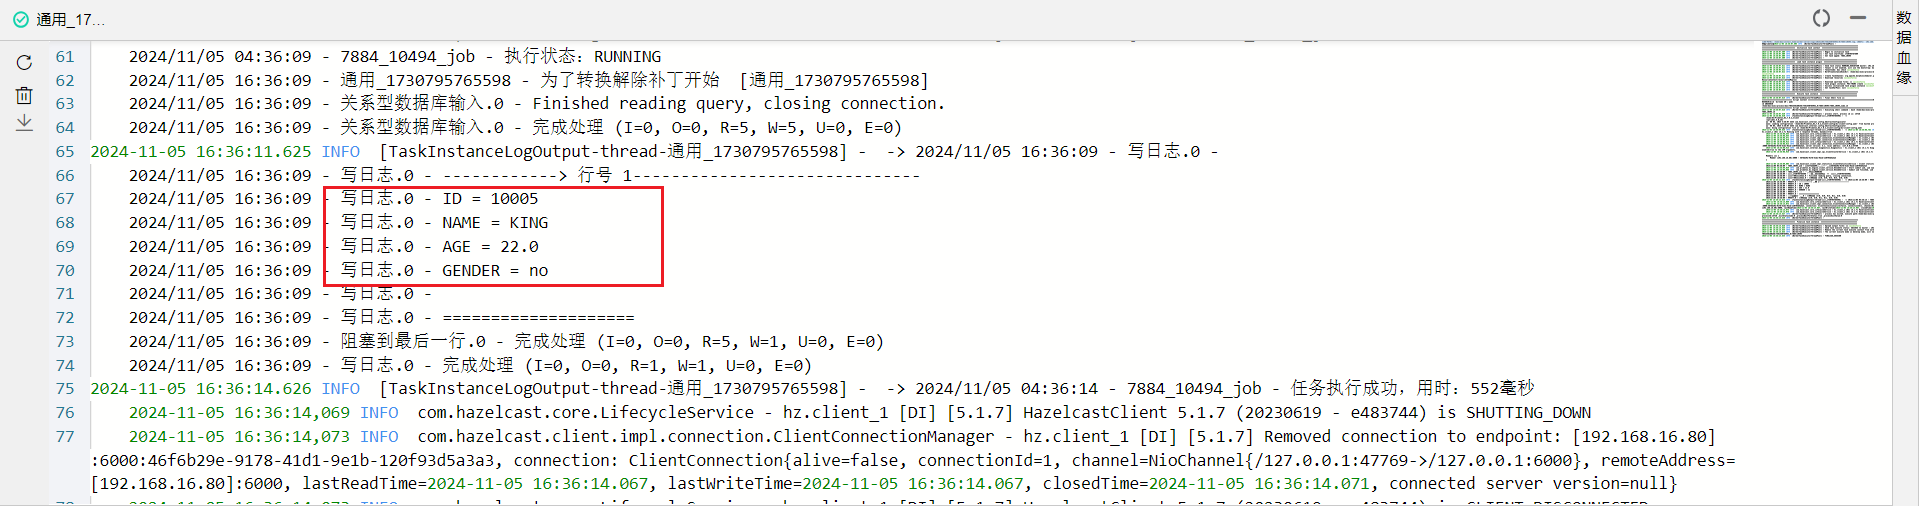
Task: Click the refresh log icon
Action: point(24,63)
